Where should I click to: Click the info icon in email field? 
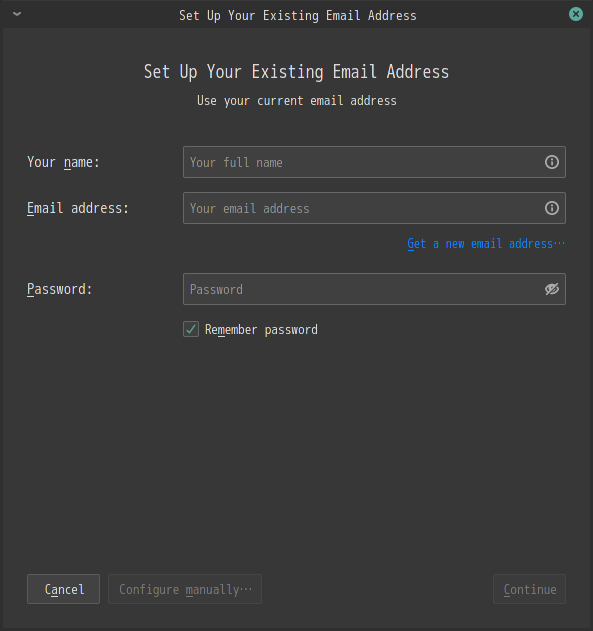[x=552, y=208]
